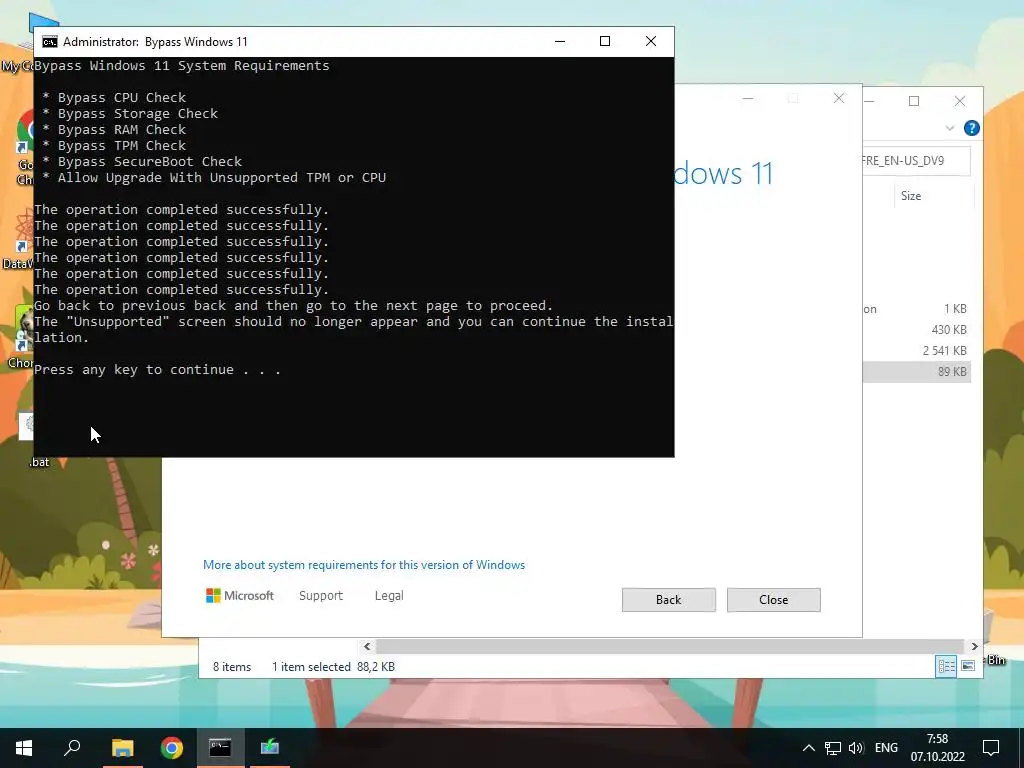Select Command Prompt taskbar icon

220,748
